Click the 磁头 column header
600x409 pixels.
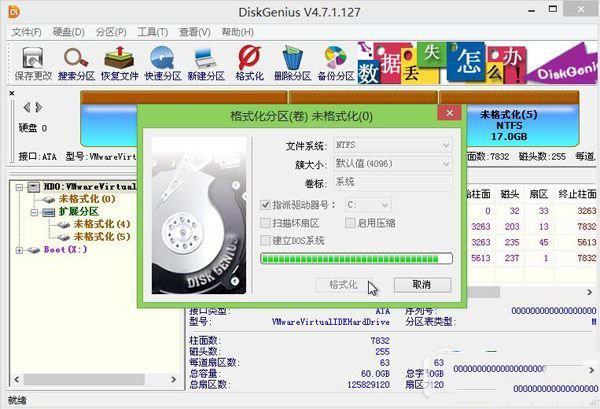point(510,194)
